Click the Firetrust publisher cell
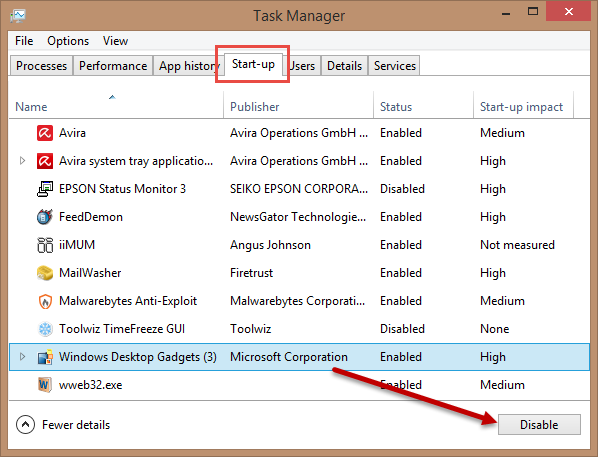The width and height of the screenshot is (598, 457). click(251, 273)
